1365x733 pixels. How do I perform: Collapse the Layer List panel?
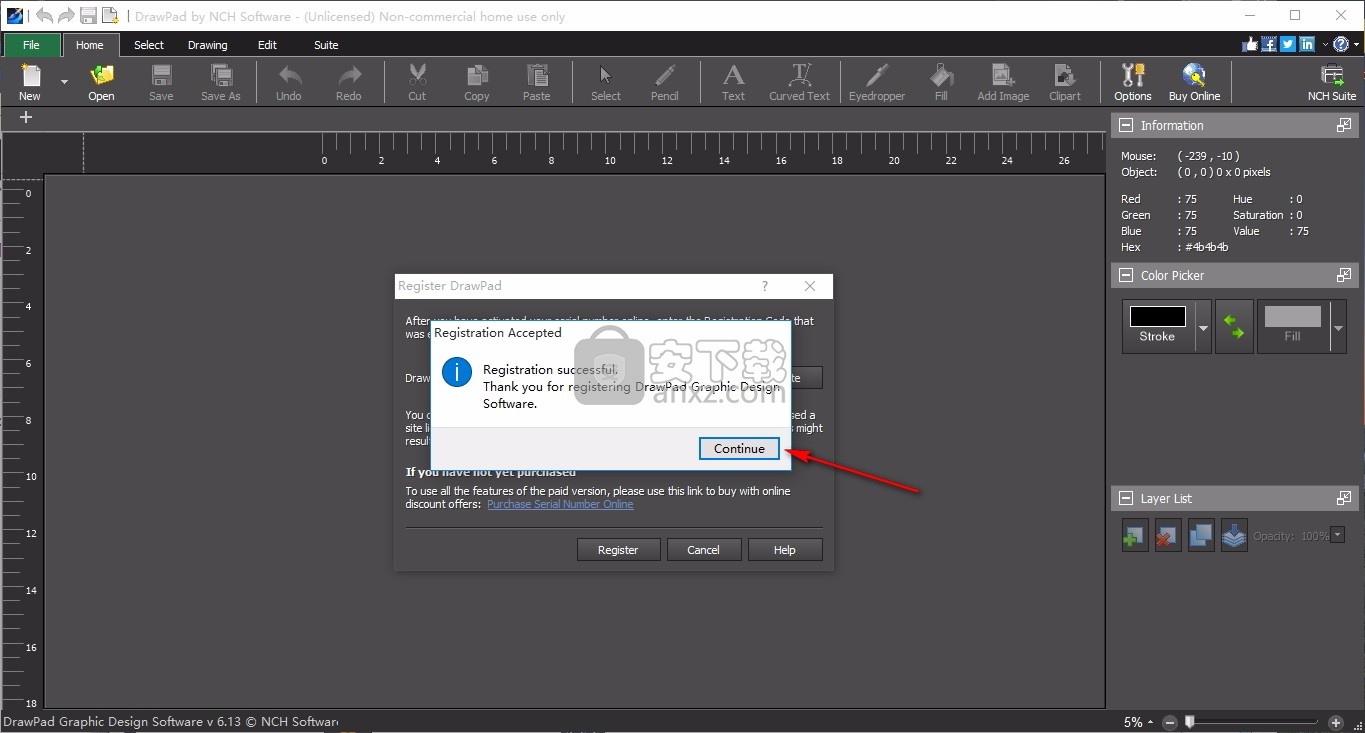pyautogui.click(x=1126, y=498)
